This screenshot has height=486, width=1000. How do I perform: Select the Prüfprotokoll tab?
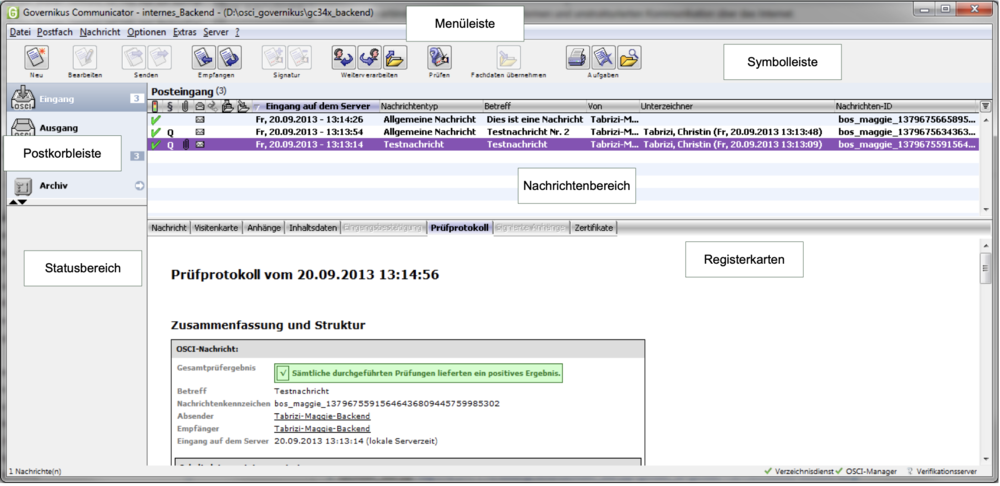tap(459, 228)
